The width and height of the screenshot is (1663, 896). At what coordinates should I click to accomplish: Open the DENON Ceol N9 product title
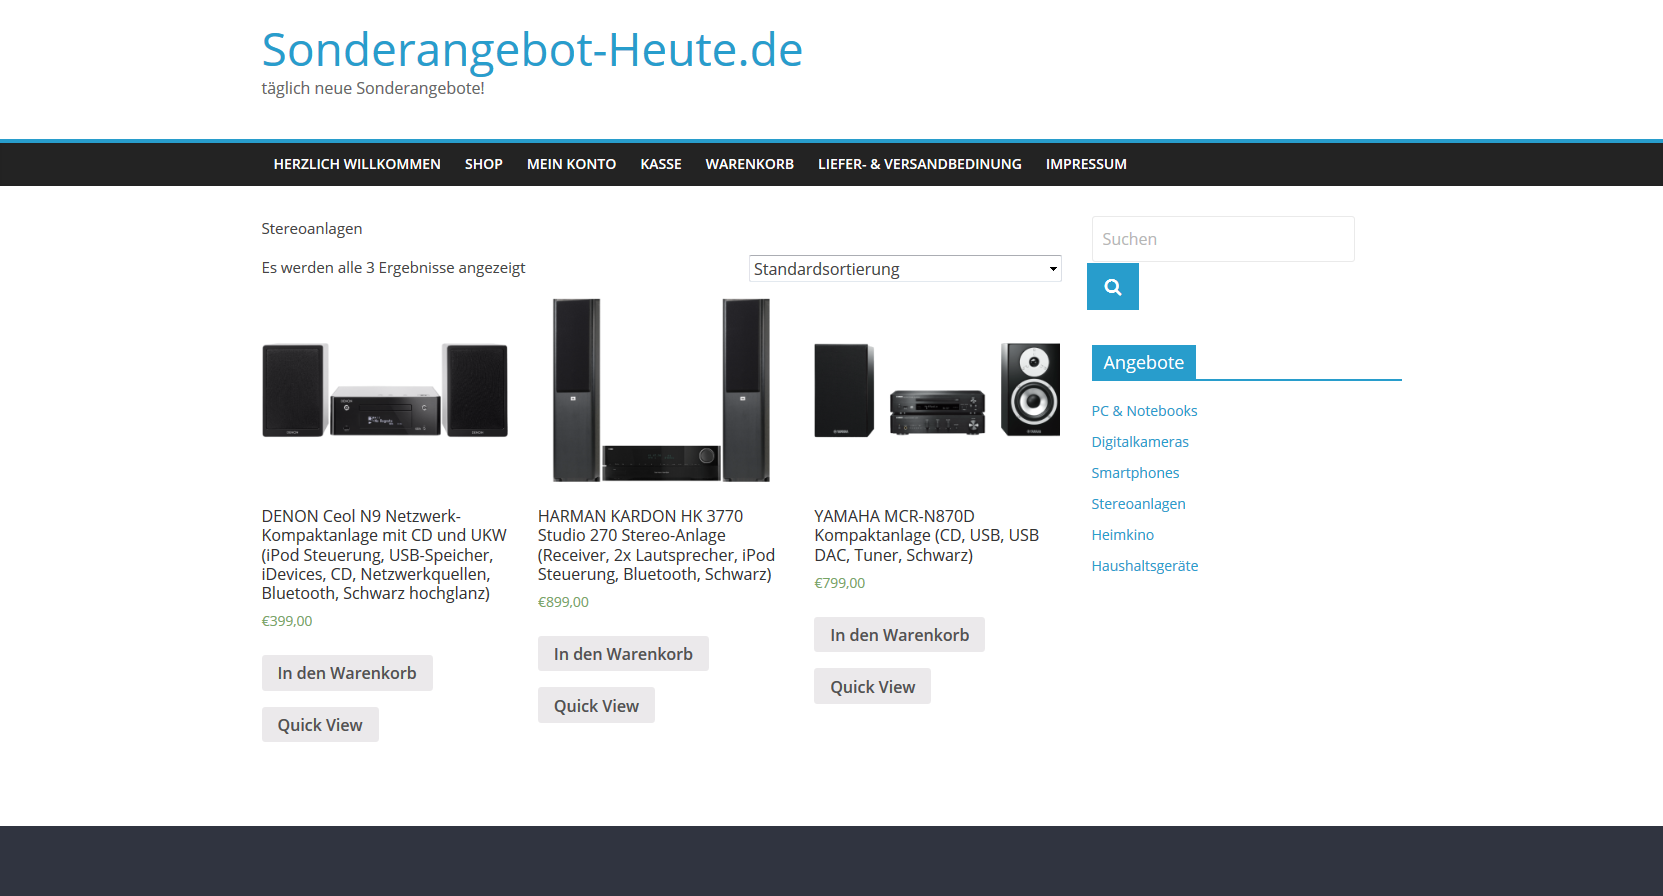[x=385, y=555]
